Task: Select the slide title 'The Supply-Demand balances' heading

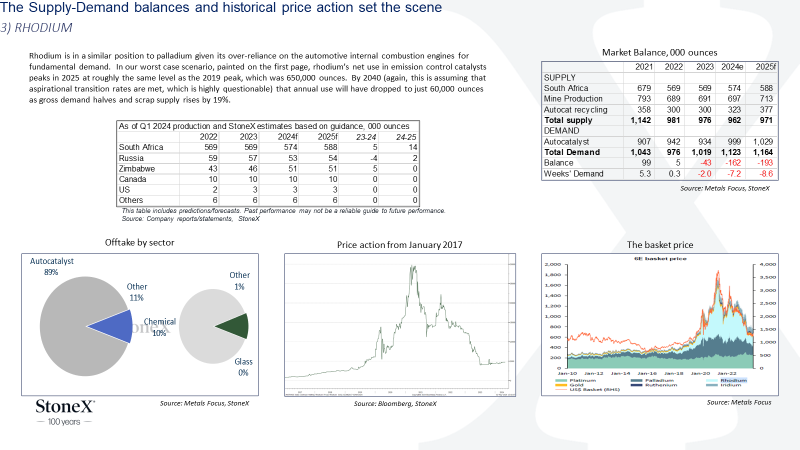Action: coord(221,8)
